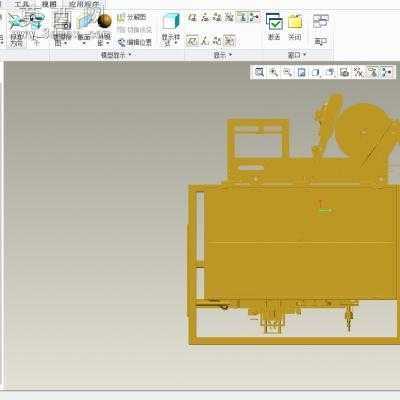Open Section (截面) dropdown arrow
Viewport: 400px width, 400px height.
coord(84,43)
